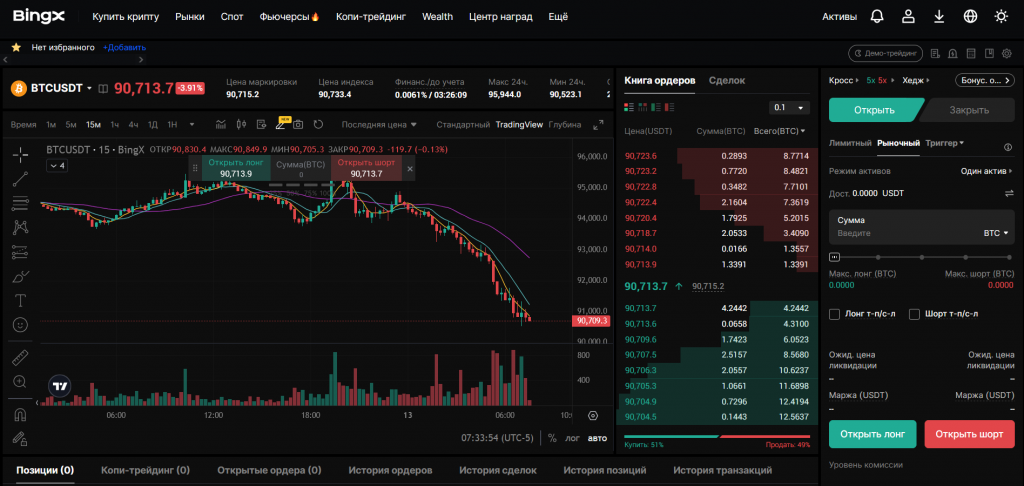The width and height of the screenshot is (1024, 486).
Task: Take a chart snapshot with camera icon
Action: click(x=299, y=125)
